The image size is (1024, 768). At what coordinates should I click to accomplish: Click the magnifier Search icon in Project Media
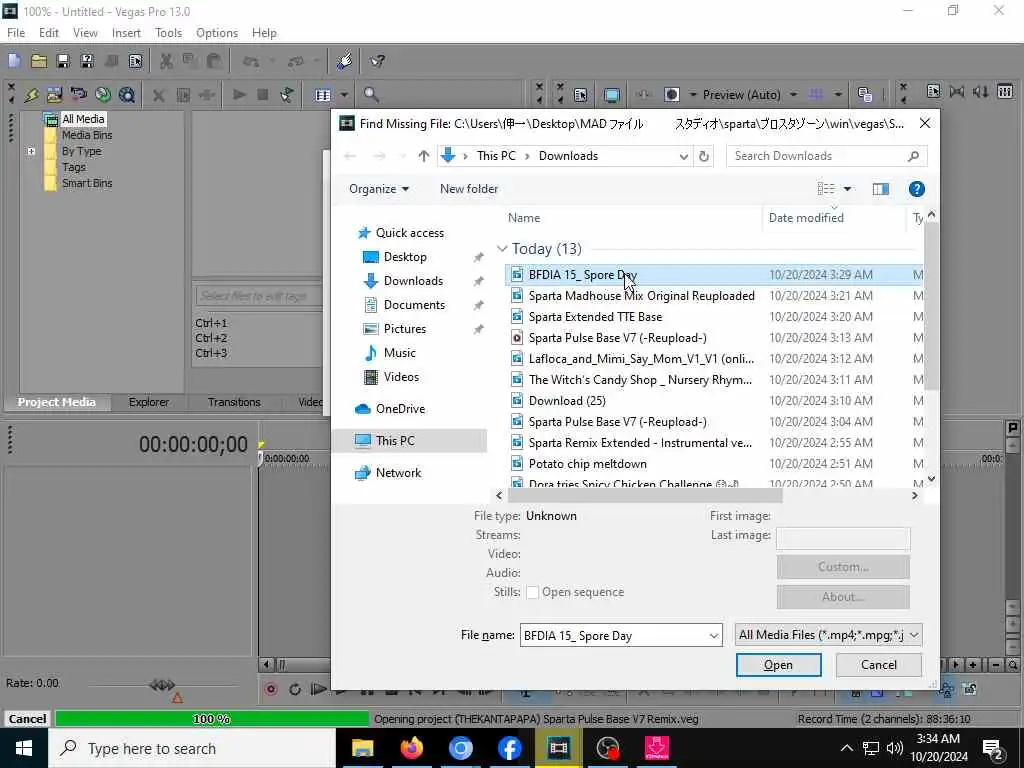coord(371,95)
